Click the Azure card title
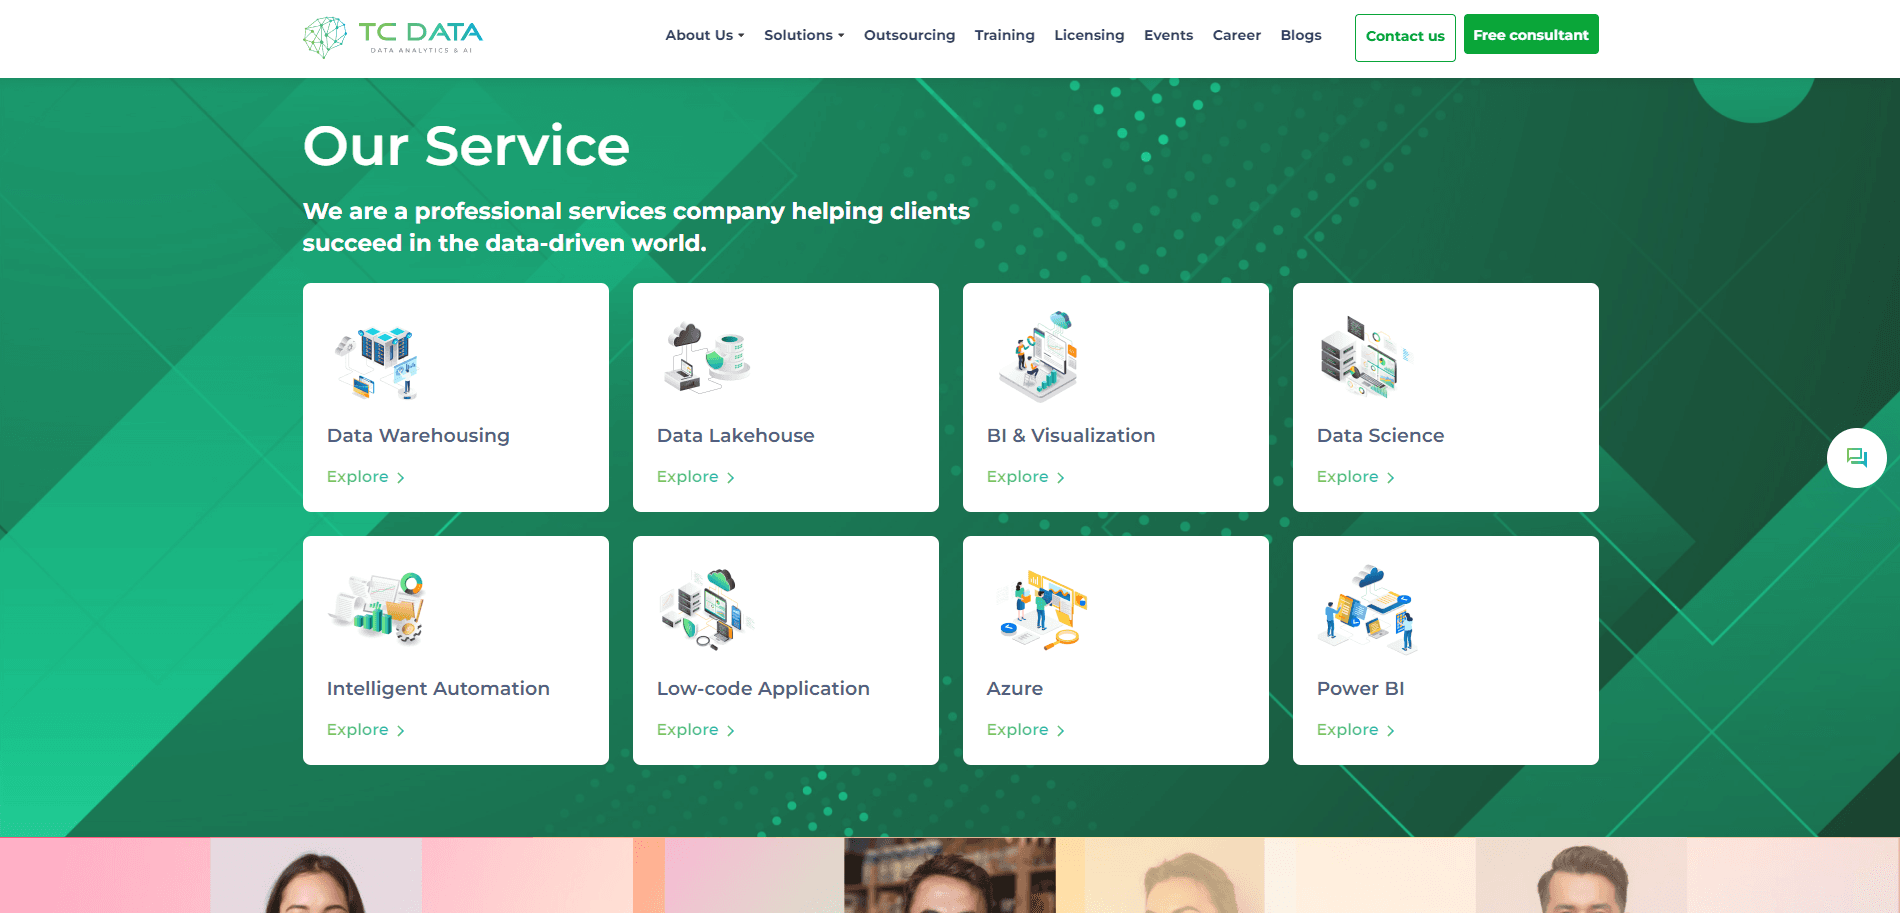The height and width of the screenshot is (913, 1900). (x=1014, y=689)
